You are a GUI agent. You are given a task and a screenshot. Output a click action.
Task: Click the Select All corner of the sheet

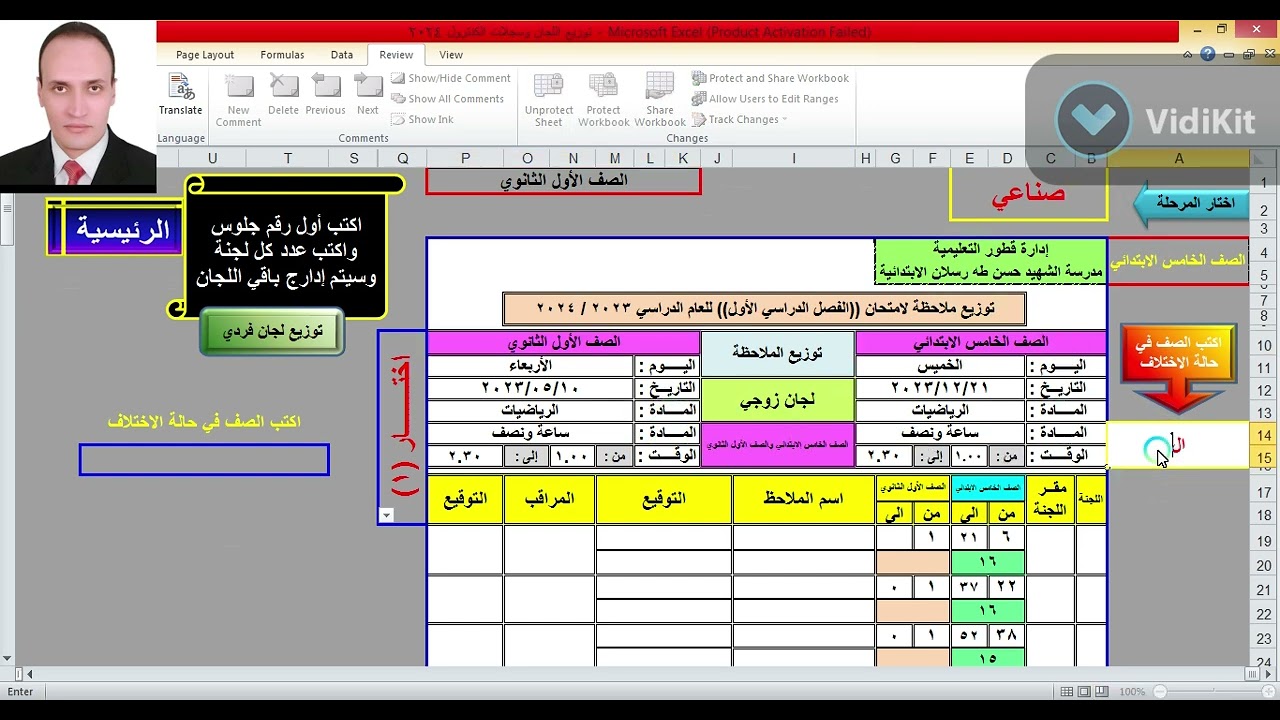pos(1263,158)
